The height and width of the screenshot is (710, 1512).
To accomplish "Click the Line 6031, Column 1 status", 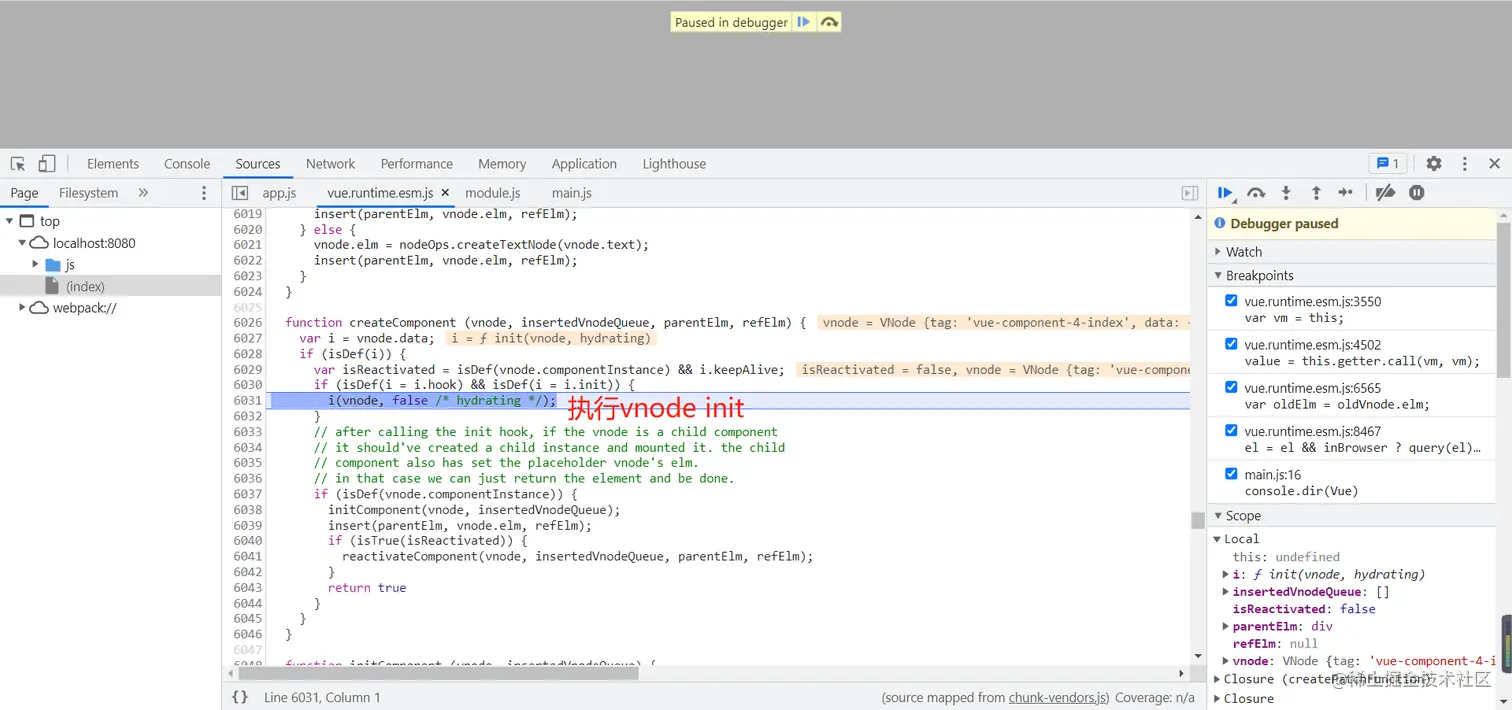I will click(x=322, y=698).
